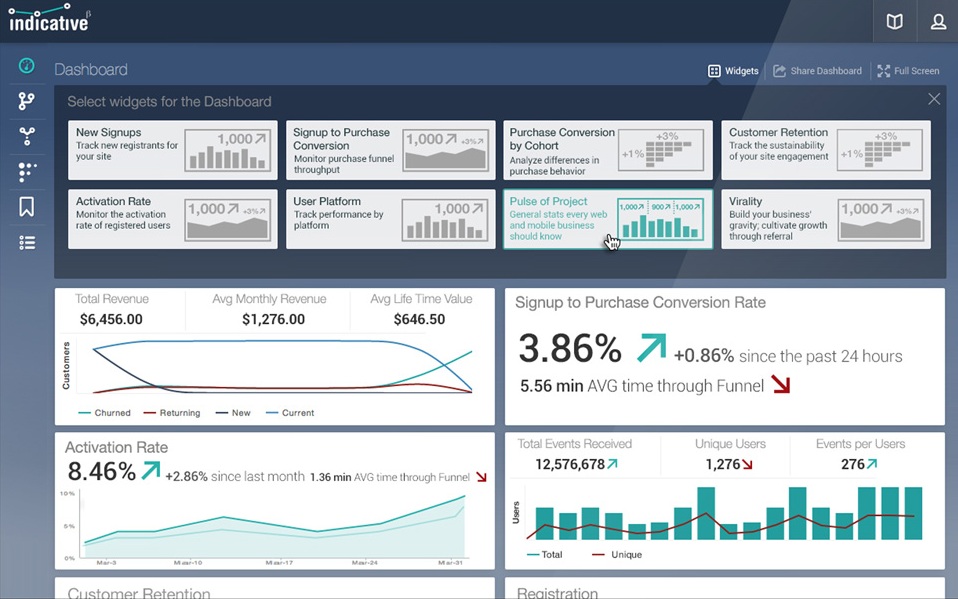Image resolution: width=958 pixels, height=599 pixels.
Task: Close the widget selection panel
Action: point(934,98)
